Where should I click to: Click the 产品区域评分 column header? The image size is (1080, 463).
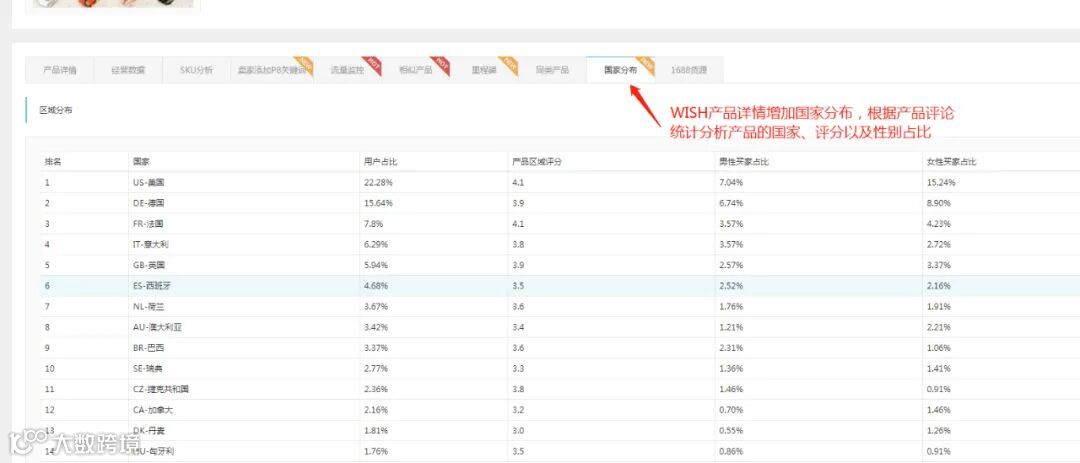[537, 162]
